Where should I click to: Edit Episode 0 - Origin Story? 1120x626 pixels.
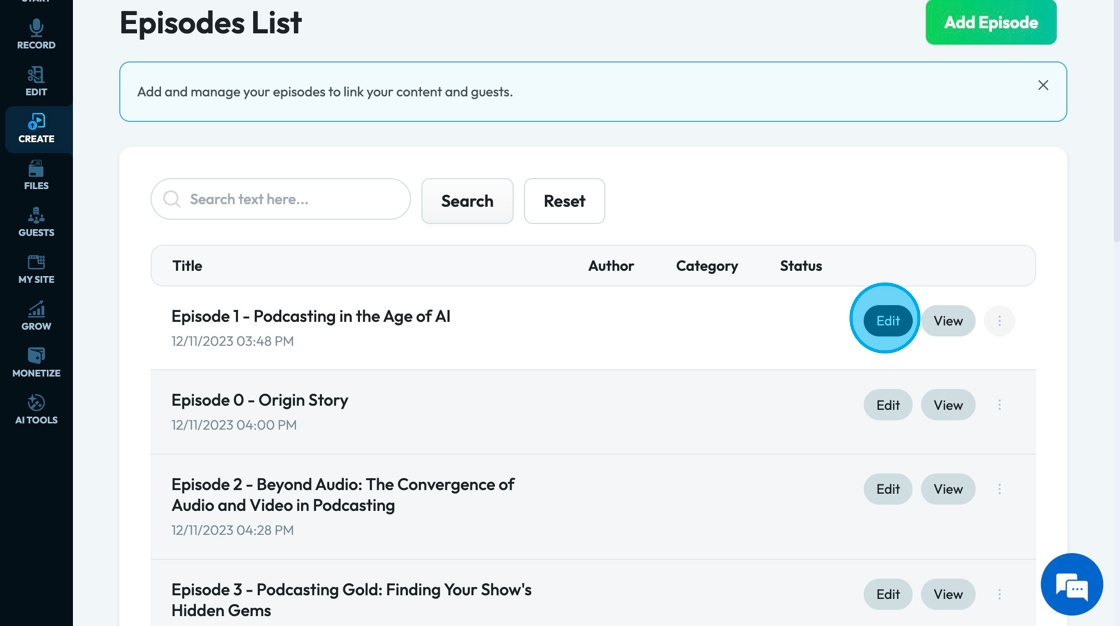888,405
